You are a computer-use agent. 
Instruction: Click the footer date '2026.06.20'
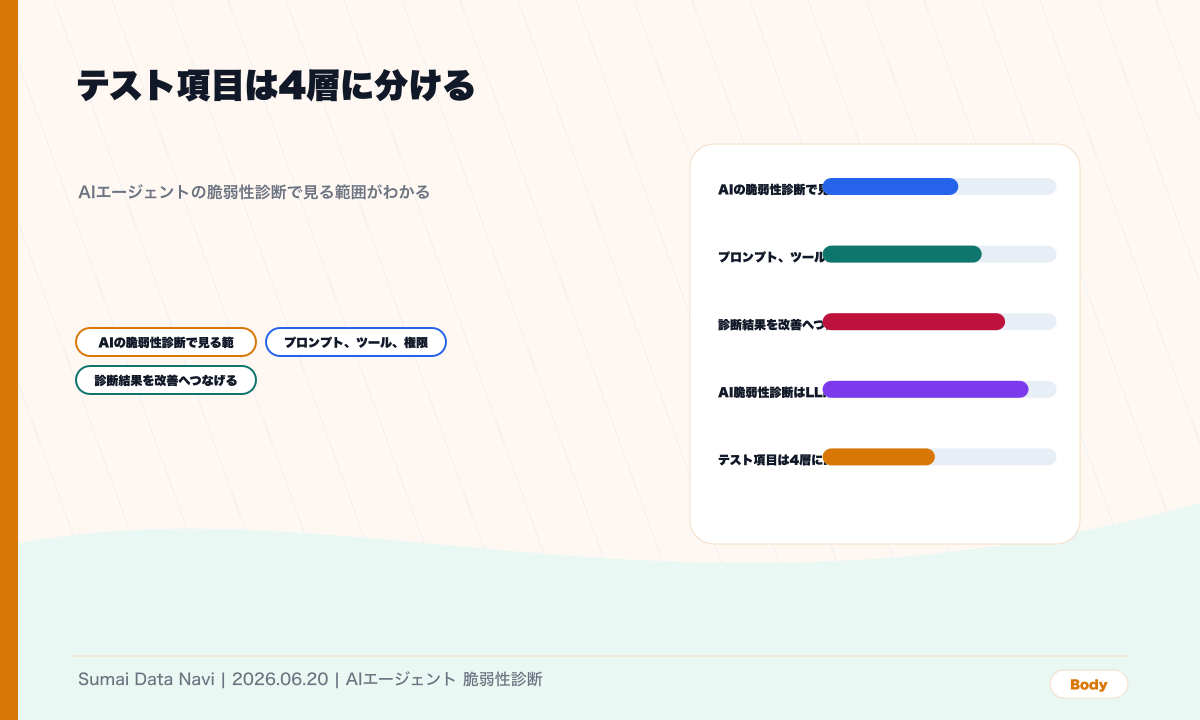[280, 679]
